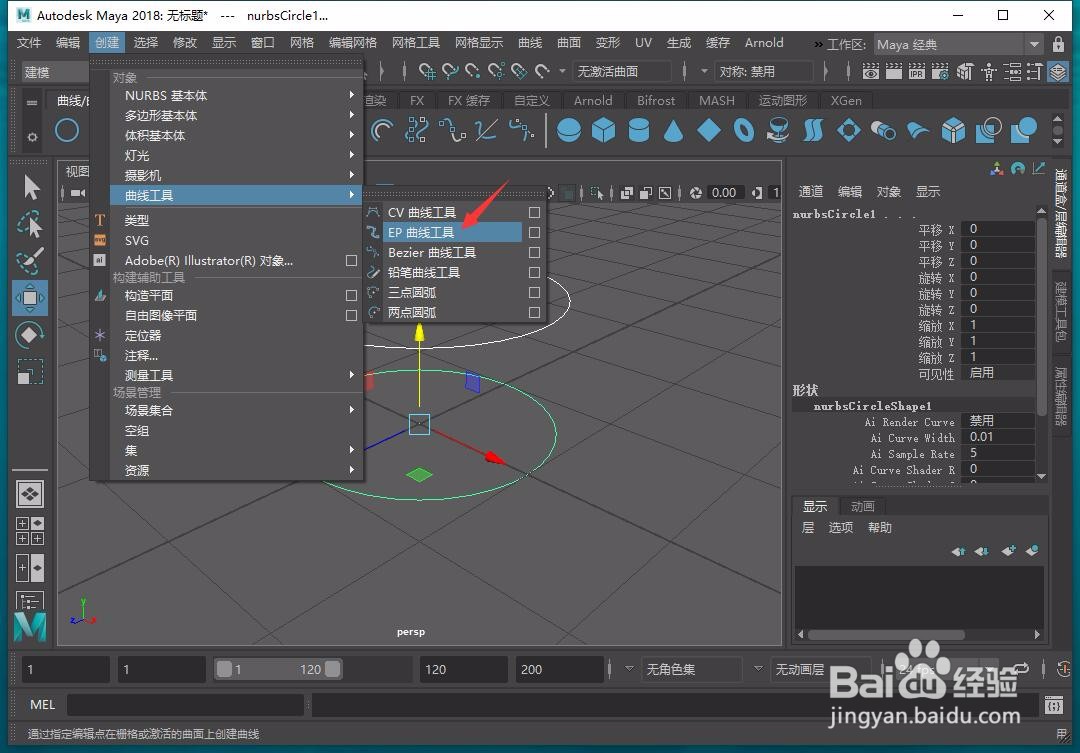
Task: Open the 无角色集 dropdown
Action: (x=694, y=669)
